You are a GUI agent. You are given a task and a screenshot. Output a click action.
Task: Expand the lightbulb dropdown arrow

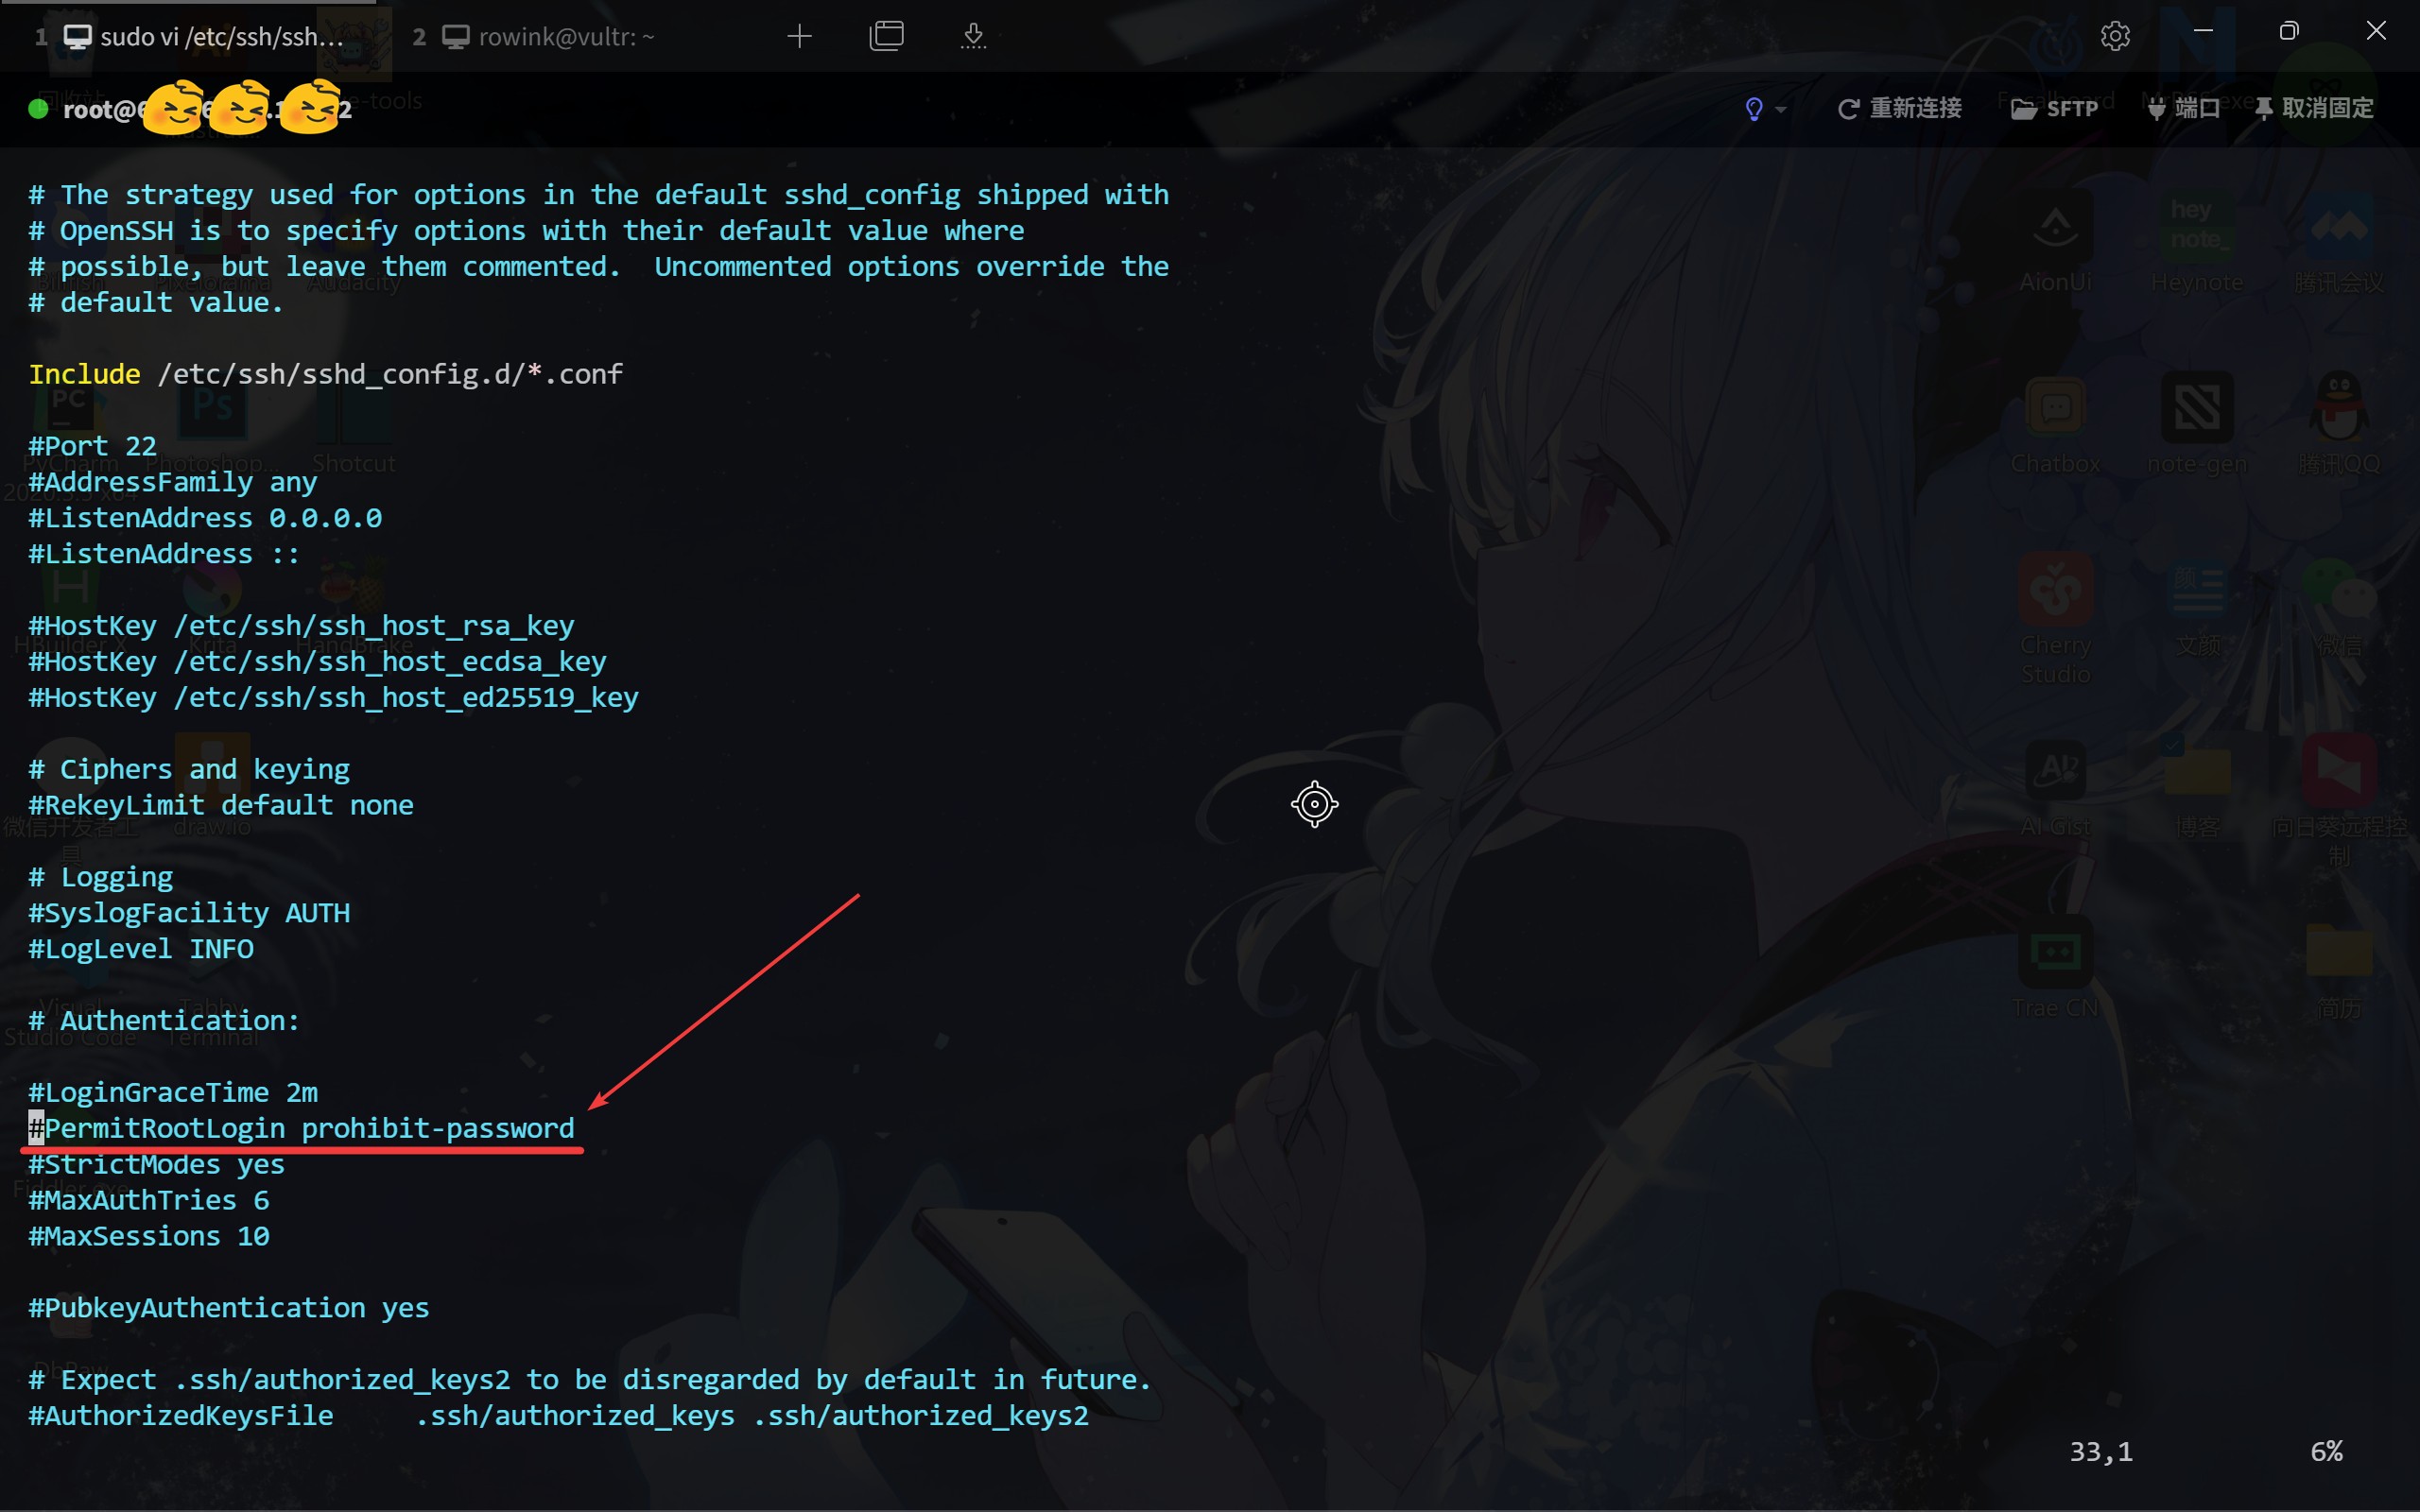click(1781, 109)
